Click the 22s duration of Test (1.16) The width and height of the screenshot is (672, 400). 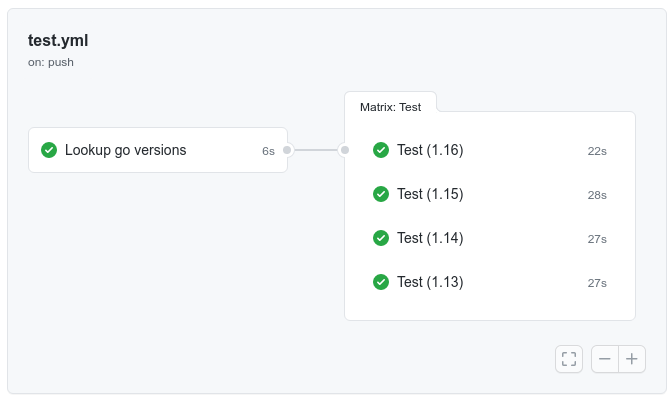tap(597, 151)
